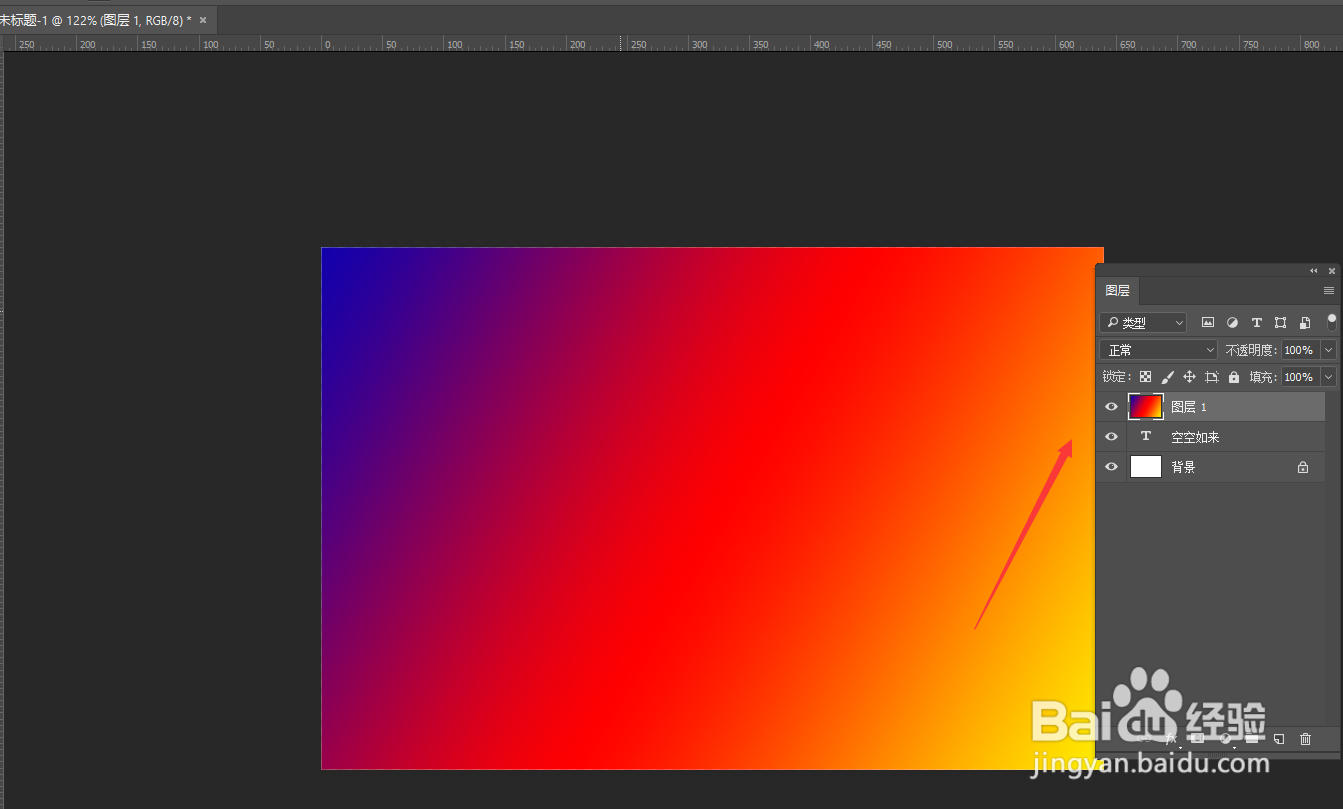The image size is (1343, 809).
Task: Open the 类型 filter kind dropdown
Action: tap(1143, 323)
